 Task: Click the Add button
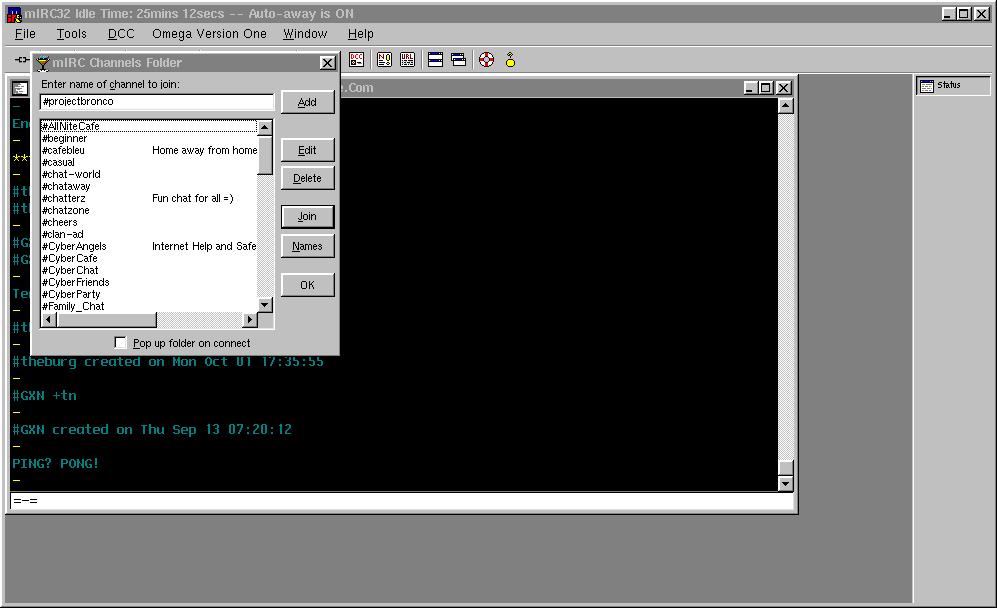pos(307,102)
